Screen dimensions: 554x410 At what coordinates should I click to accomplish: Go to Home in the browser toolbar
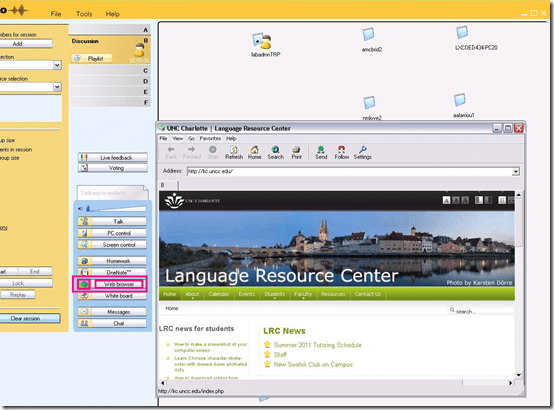pyautogui.click(x=254, y=152)
